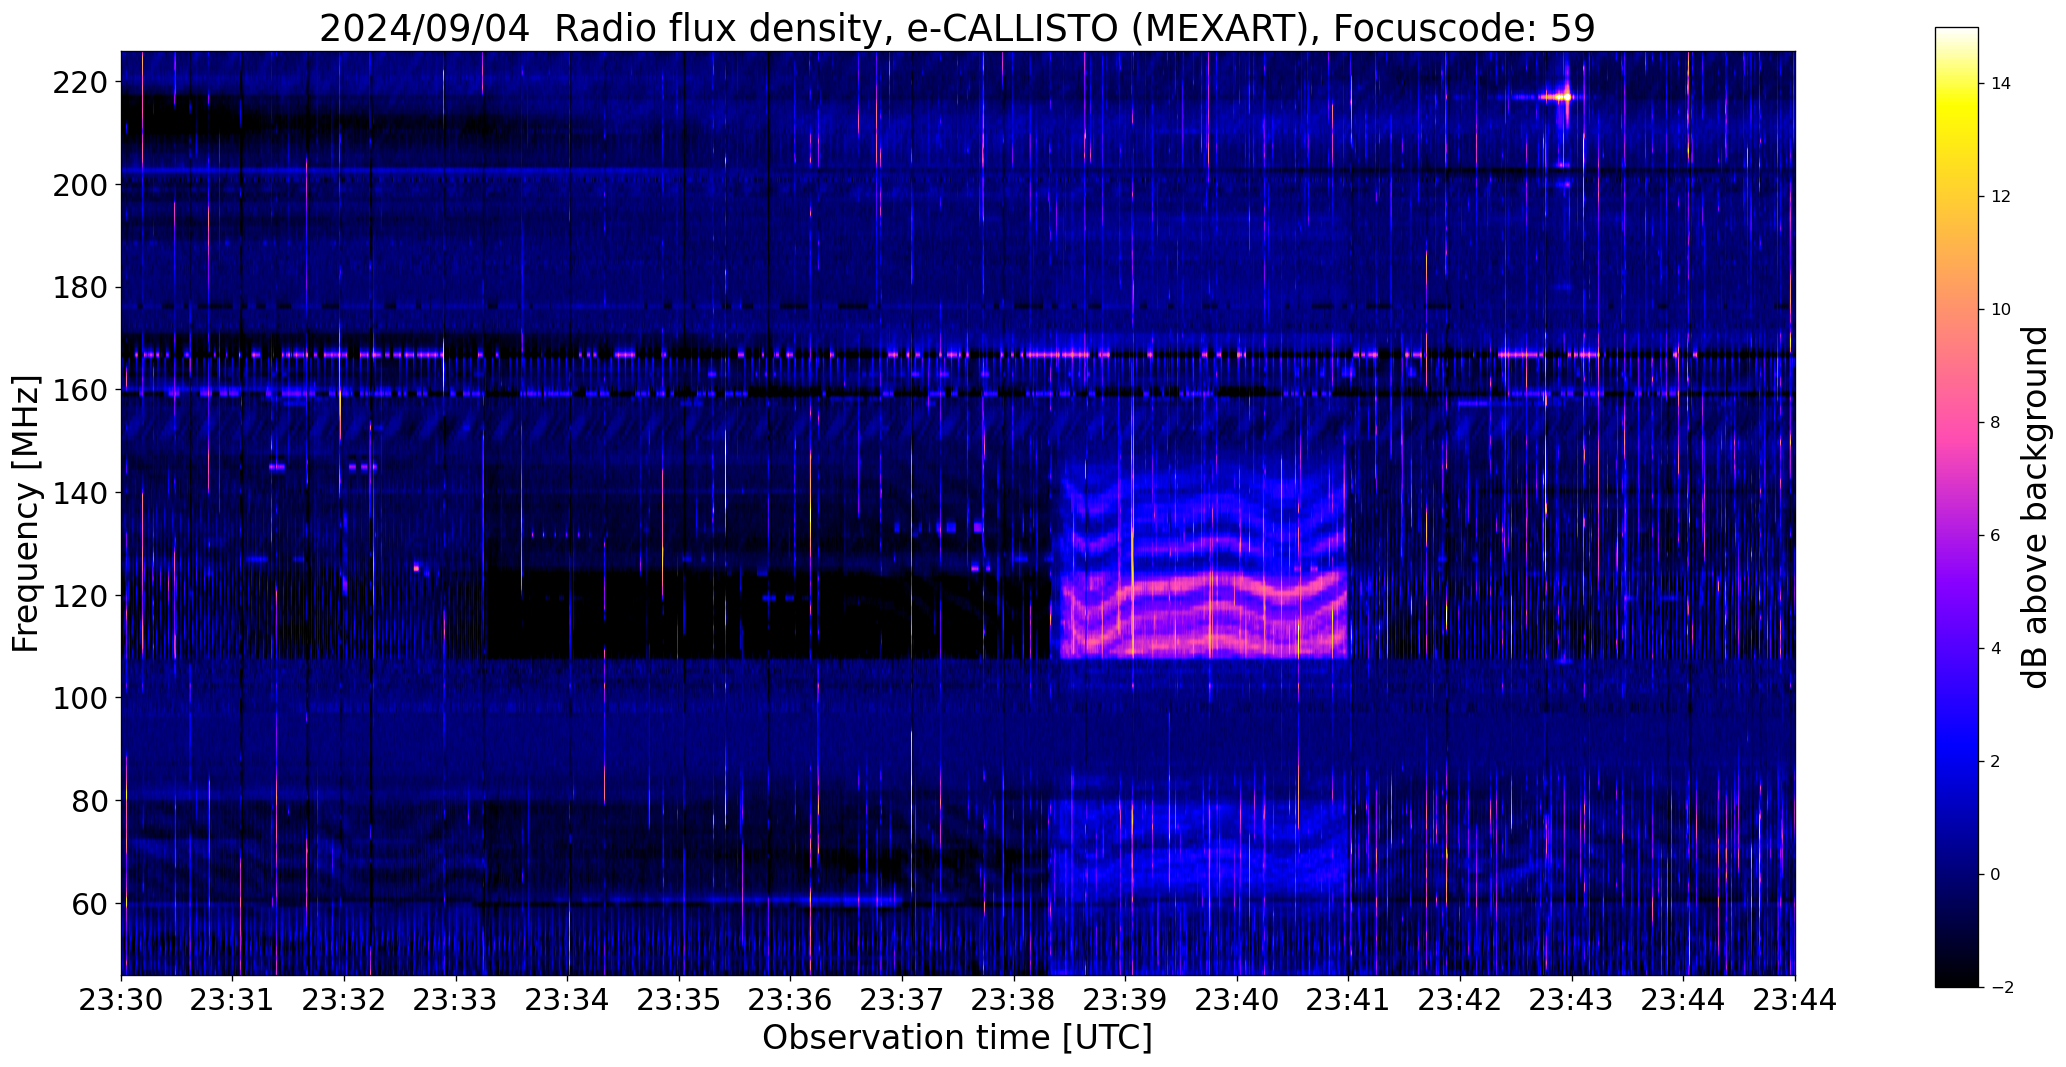2066x1067 pixels.
Task: Click the 160 frequency tick label
Action: (x=78, y=390)
